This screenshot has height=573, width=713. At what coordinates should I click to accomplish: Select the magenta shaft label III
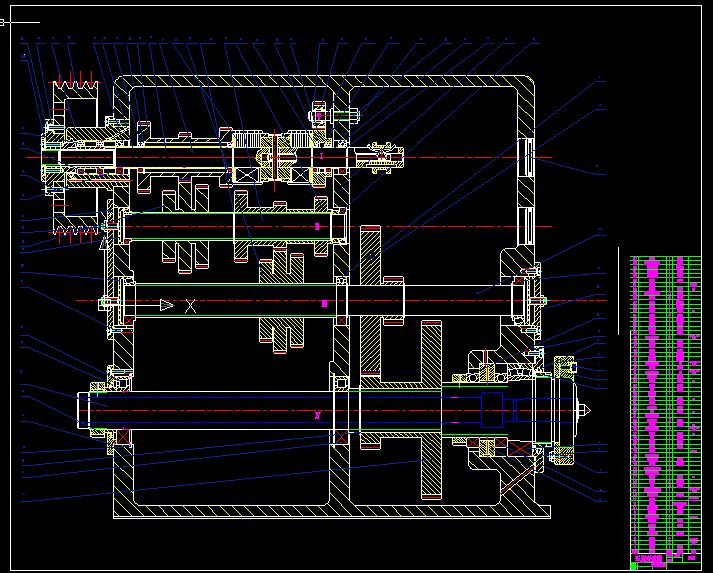coord(324,304)
